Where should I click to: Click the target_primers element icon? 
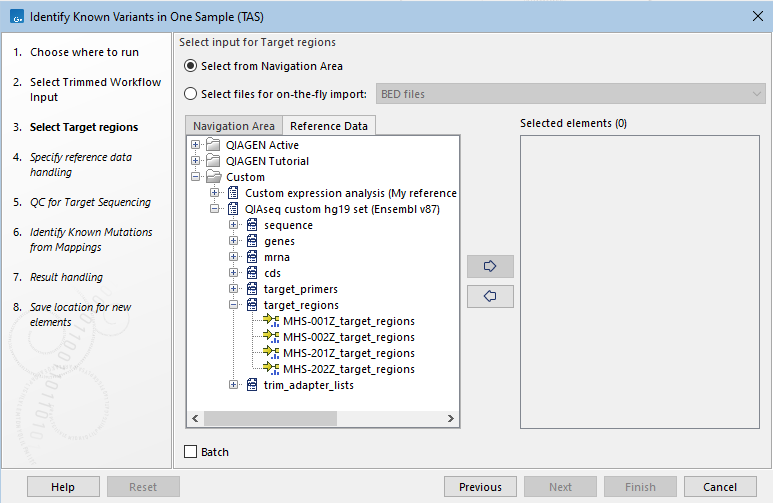click(251, 289)
